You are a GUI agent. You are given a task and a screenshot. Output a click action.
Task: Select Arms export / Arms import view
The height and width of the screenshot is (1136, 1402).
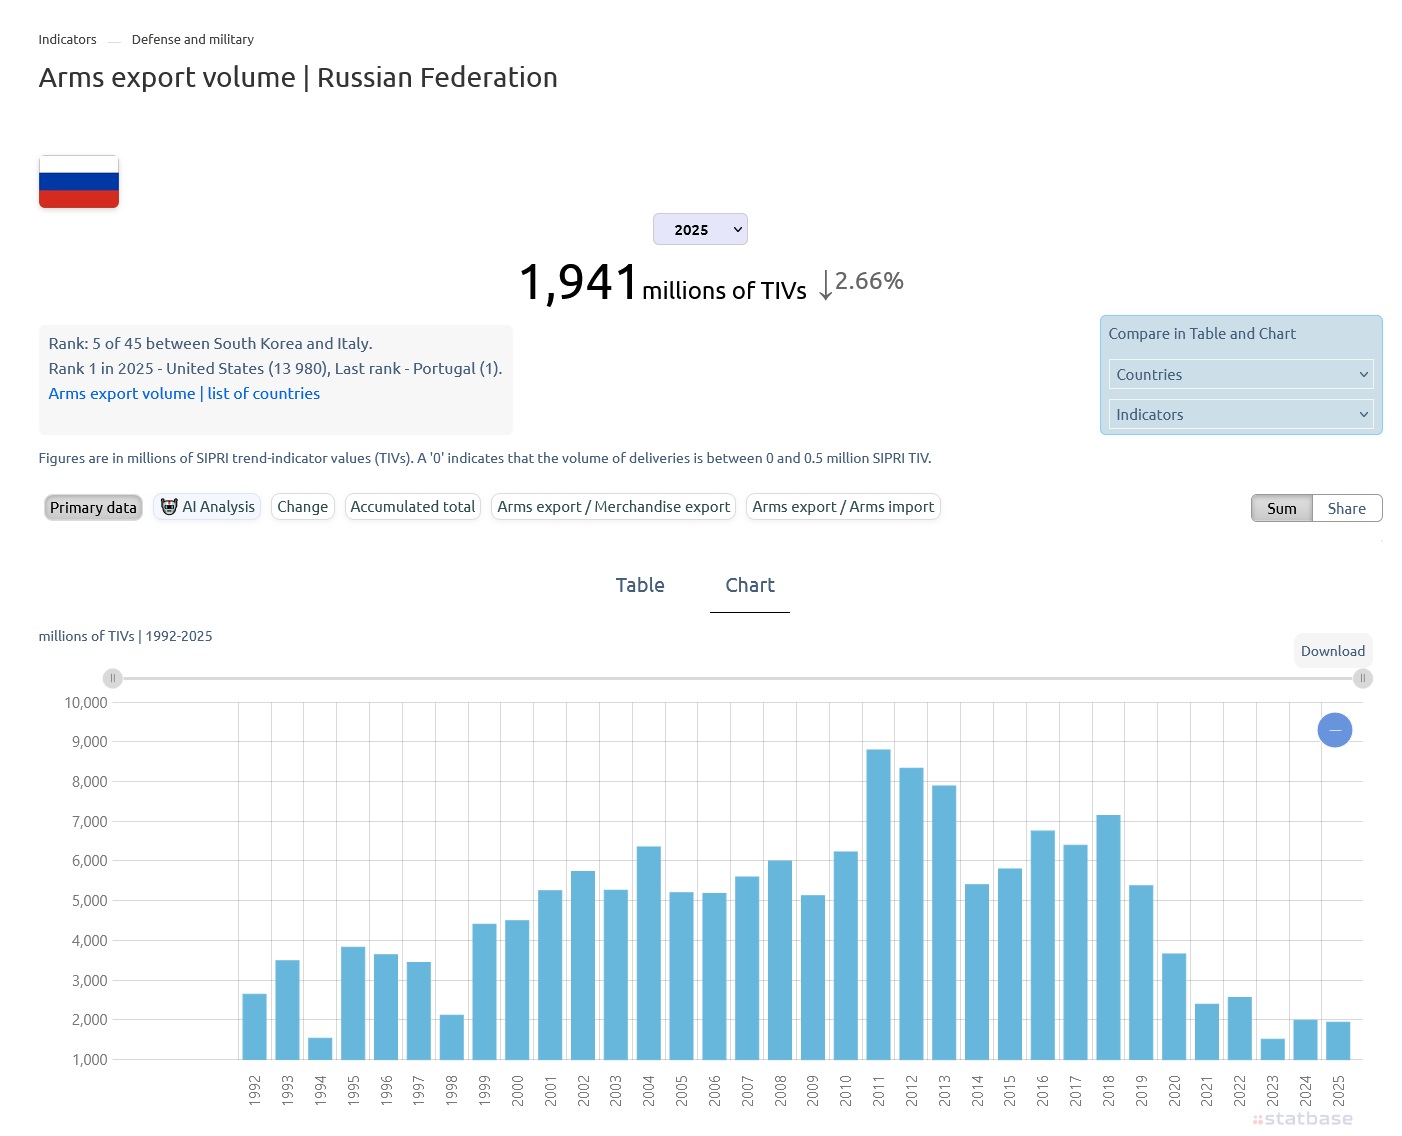point(843,507)
